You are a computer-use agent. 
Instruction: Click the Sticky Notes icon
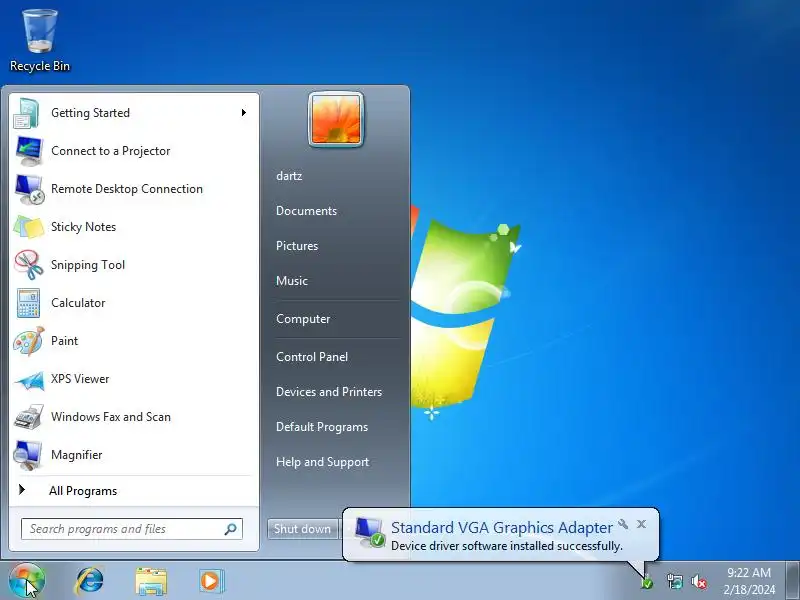coord(28,227)
